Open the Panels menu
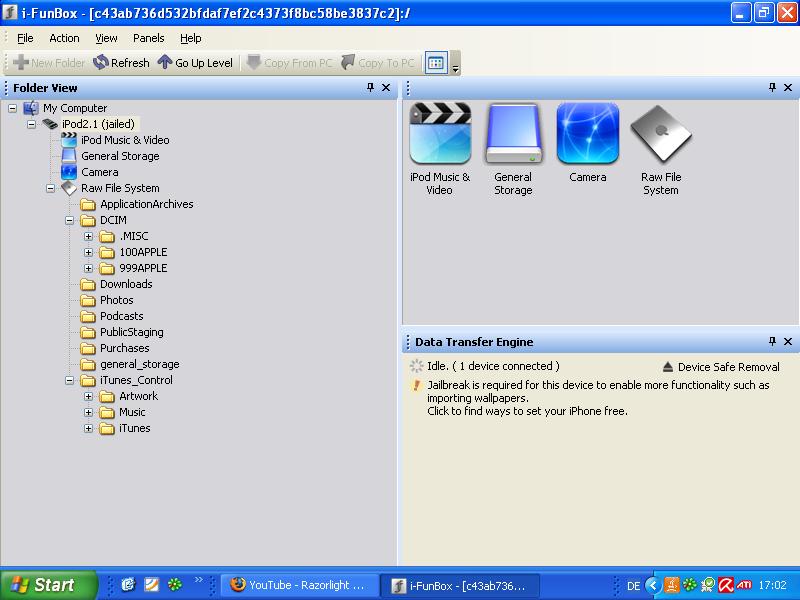Image resolution: width=800 pixels, height=600 pixels. pos(148,38)
